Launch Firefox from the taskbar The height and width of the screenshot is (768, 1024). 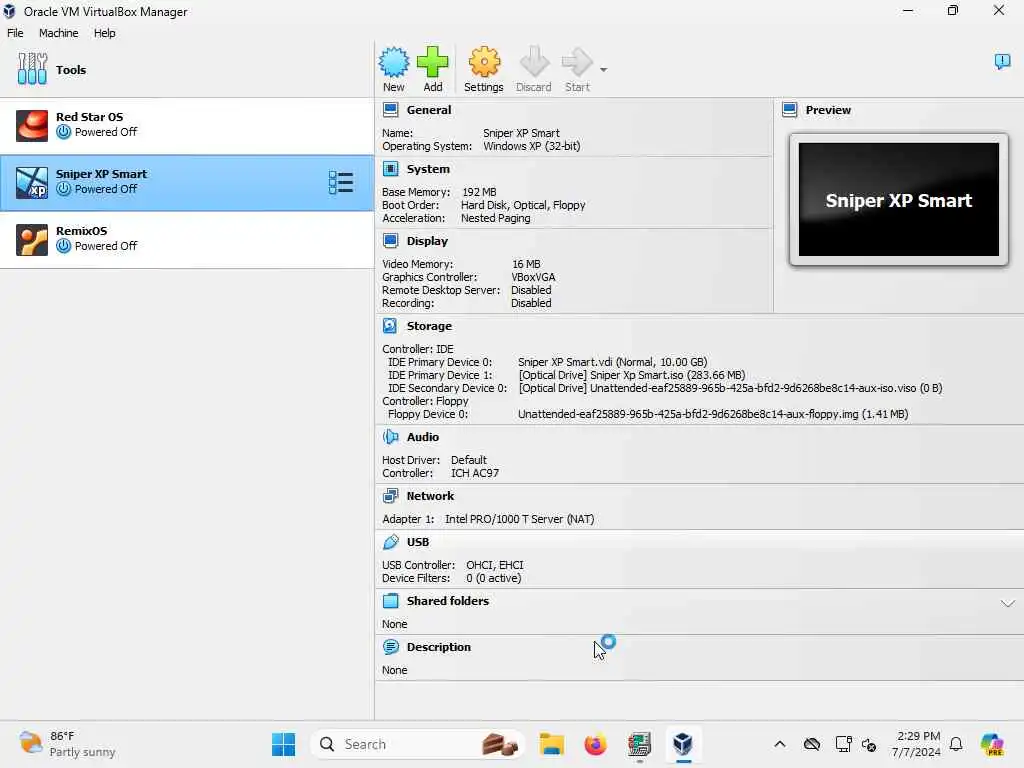[595, 744]
